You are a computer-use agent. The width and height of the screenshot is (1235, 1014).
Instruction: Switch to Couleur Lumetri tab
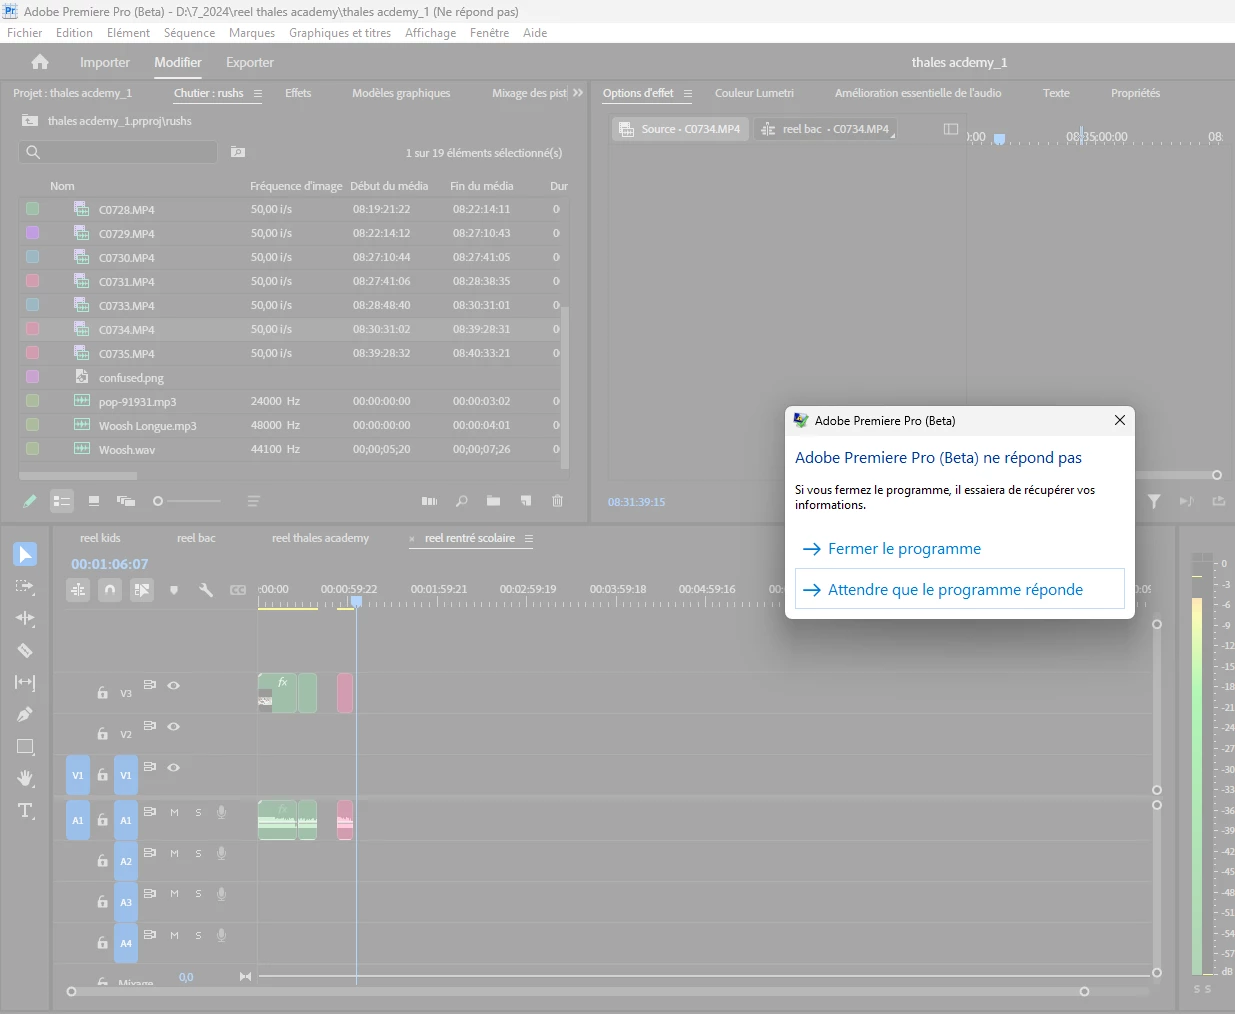coord(754,93)
